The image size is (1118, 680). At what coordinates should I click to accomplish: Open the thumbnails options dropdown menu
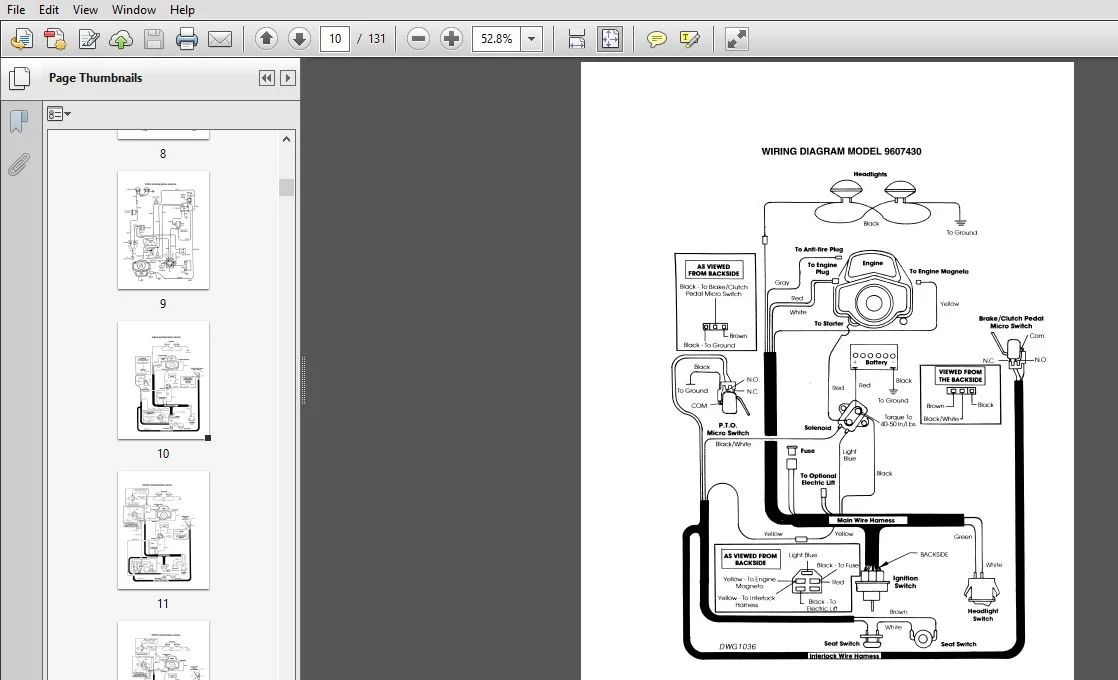click(x=58, y=114)
